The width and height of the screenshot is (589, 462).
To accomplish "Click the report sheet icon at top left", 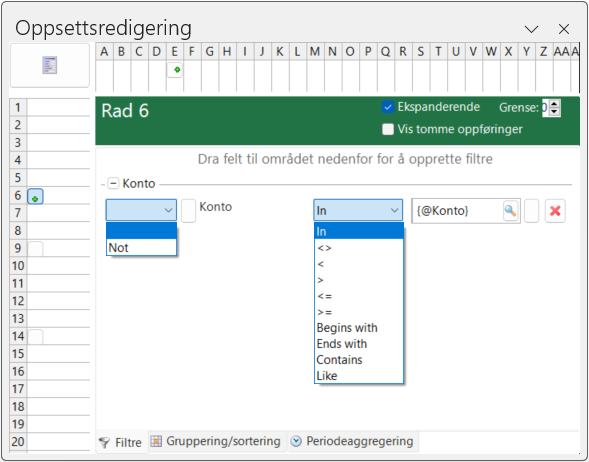I will click(x=50, y=65).
